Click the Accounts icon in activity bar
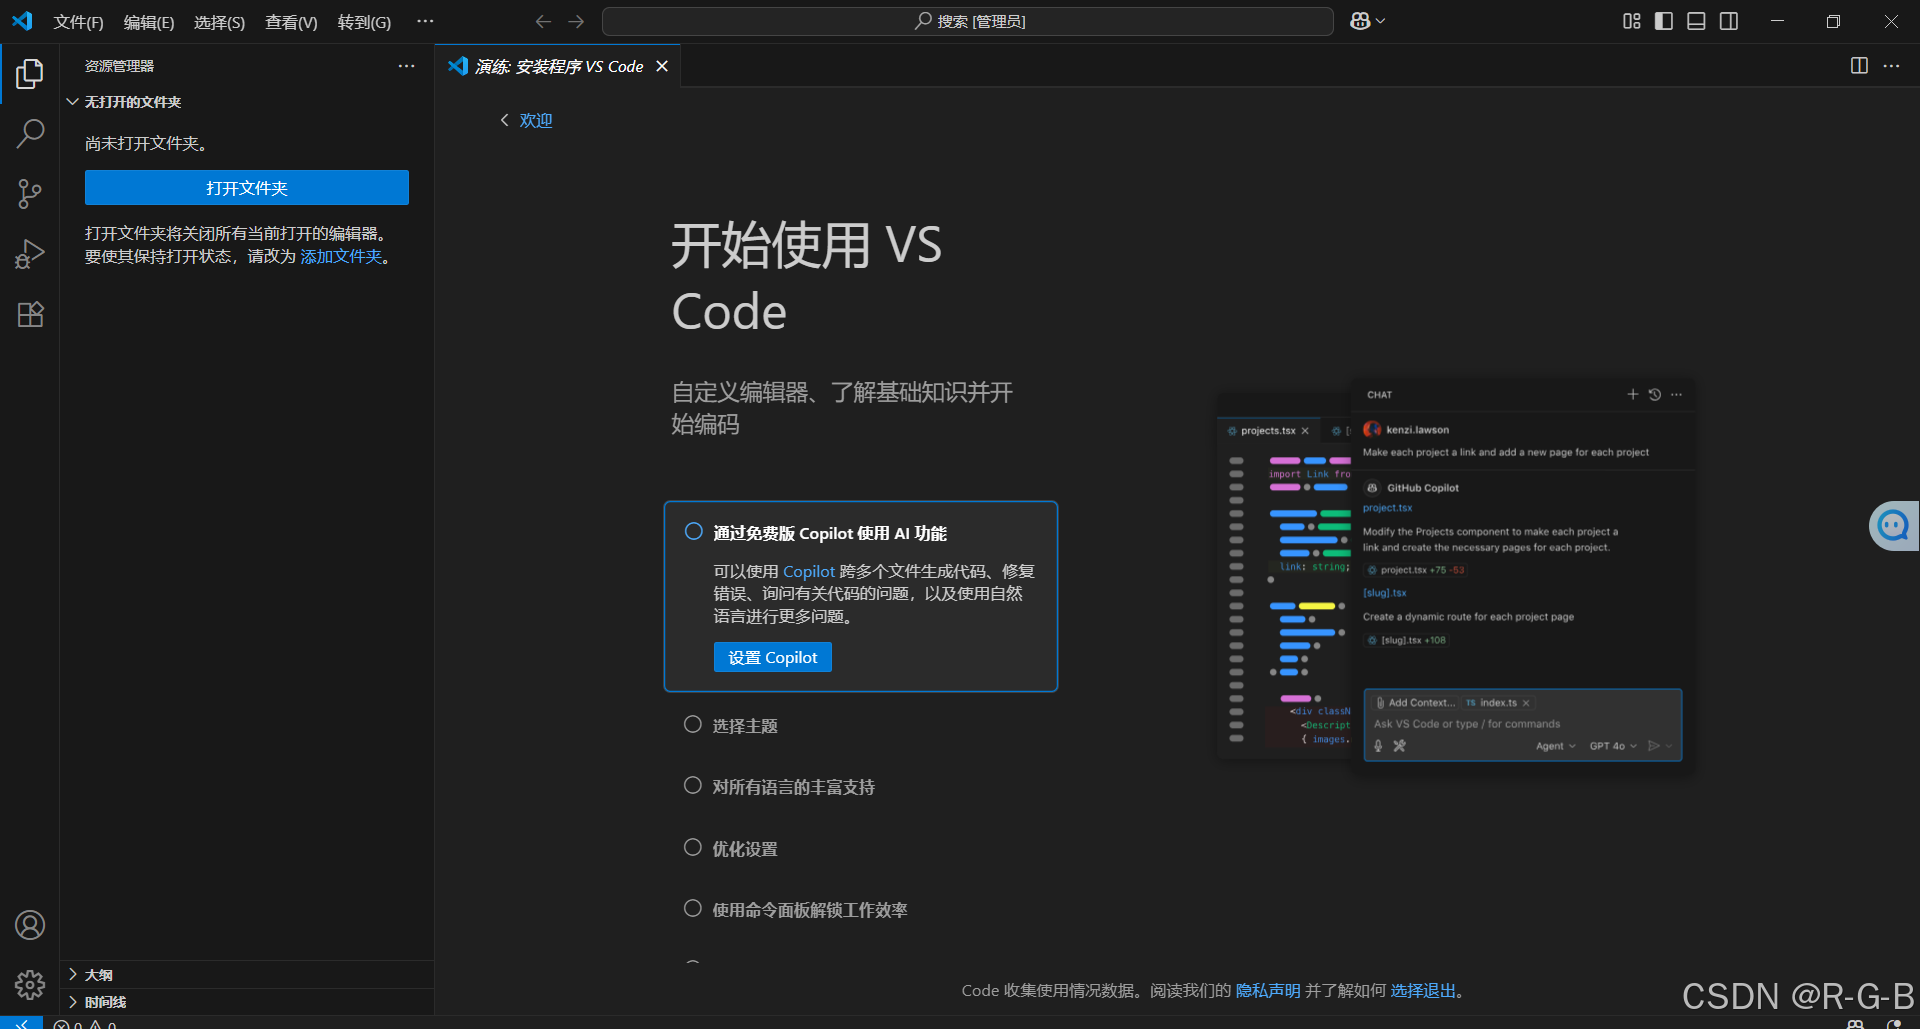1920x1029 pixels. point(30,925)
